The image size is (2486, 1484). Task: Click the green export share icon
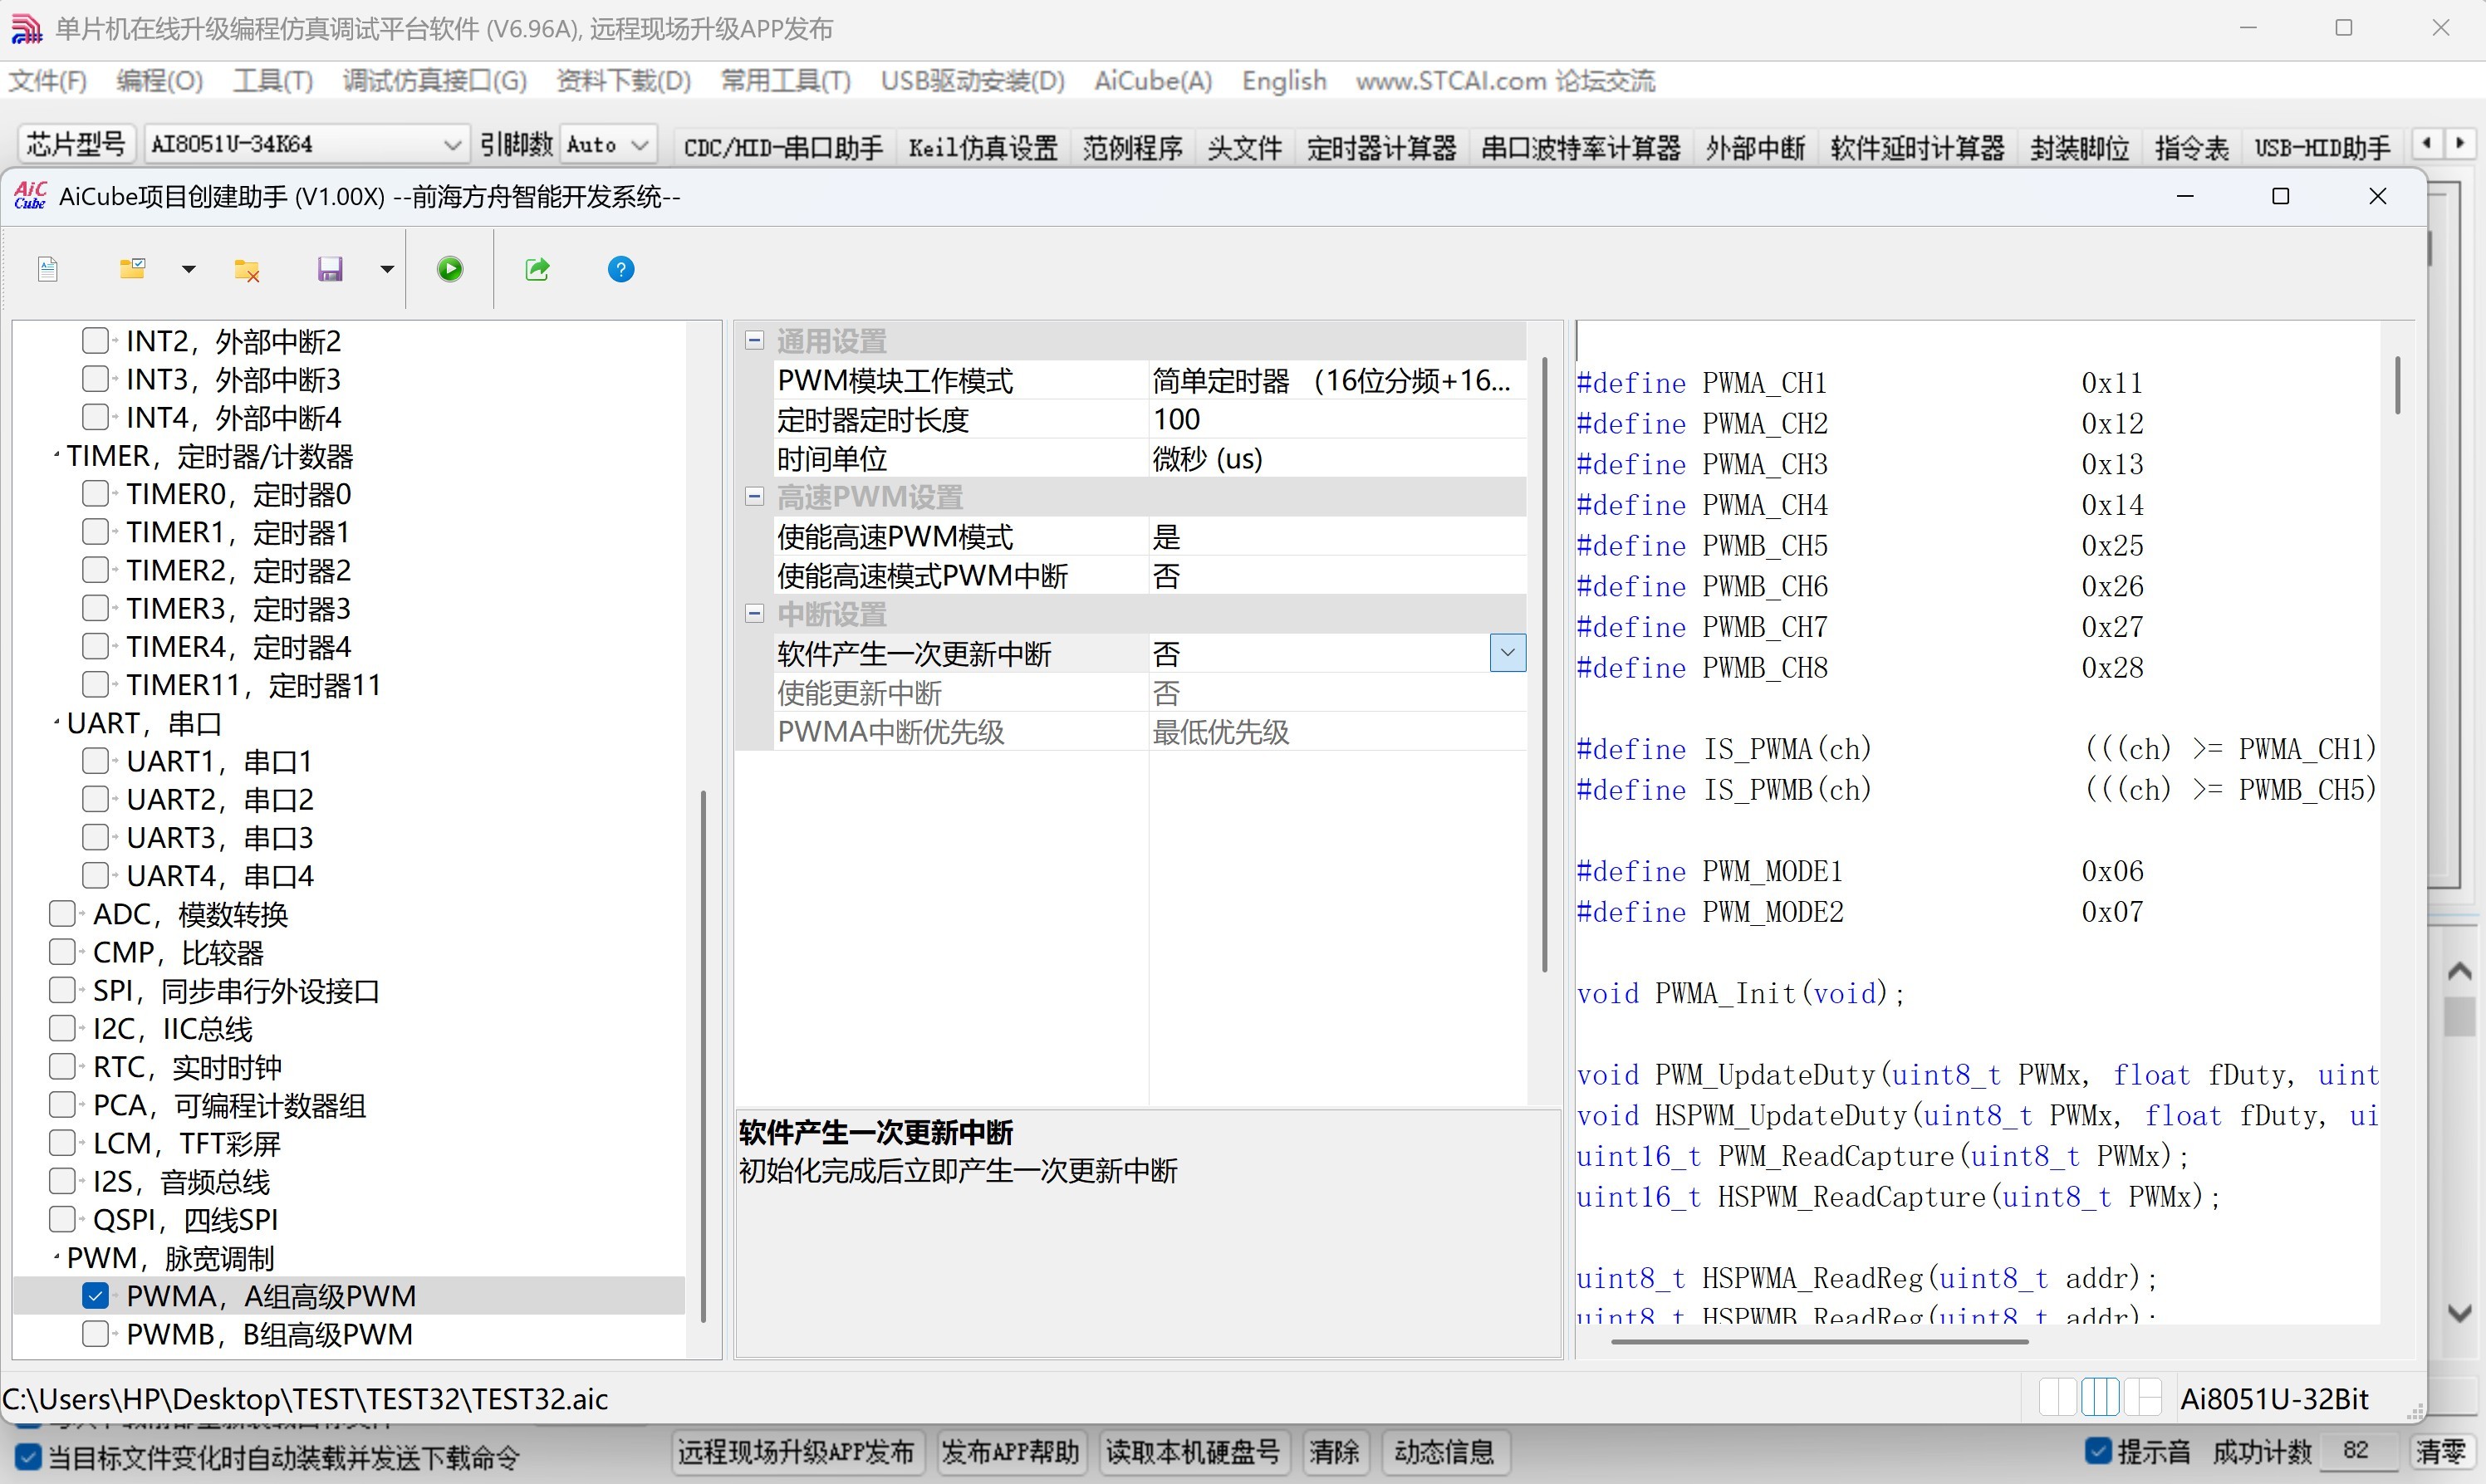537,269
